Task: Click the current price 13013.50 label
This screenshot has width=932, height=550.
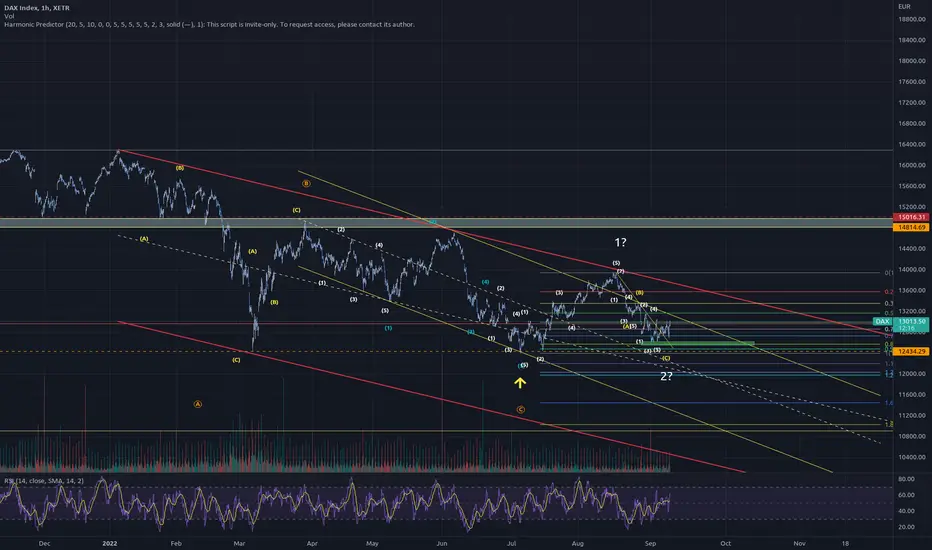Action: [911, 321]
